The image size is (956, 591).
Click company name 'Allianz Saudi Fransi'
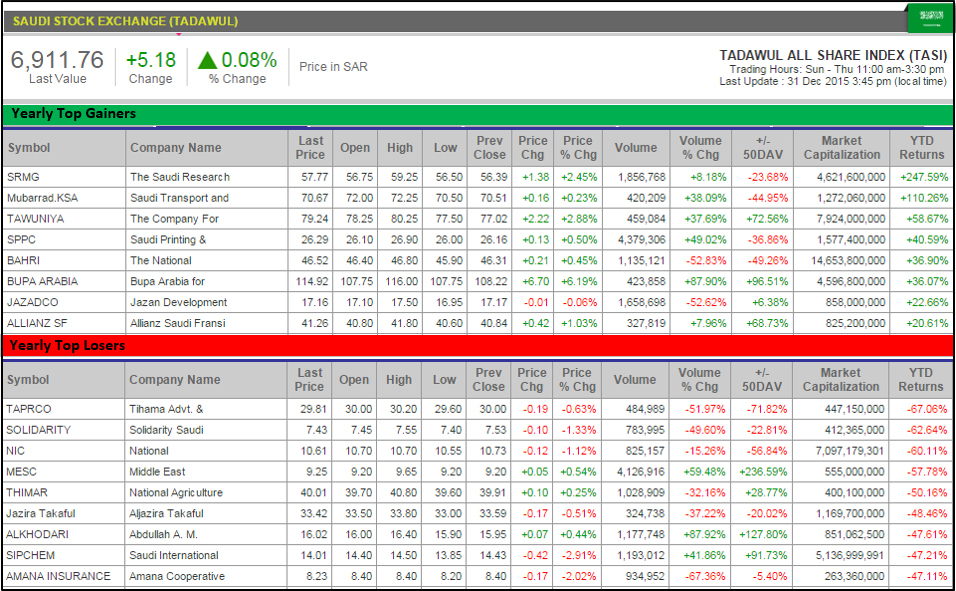point(178,323)
